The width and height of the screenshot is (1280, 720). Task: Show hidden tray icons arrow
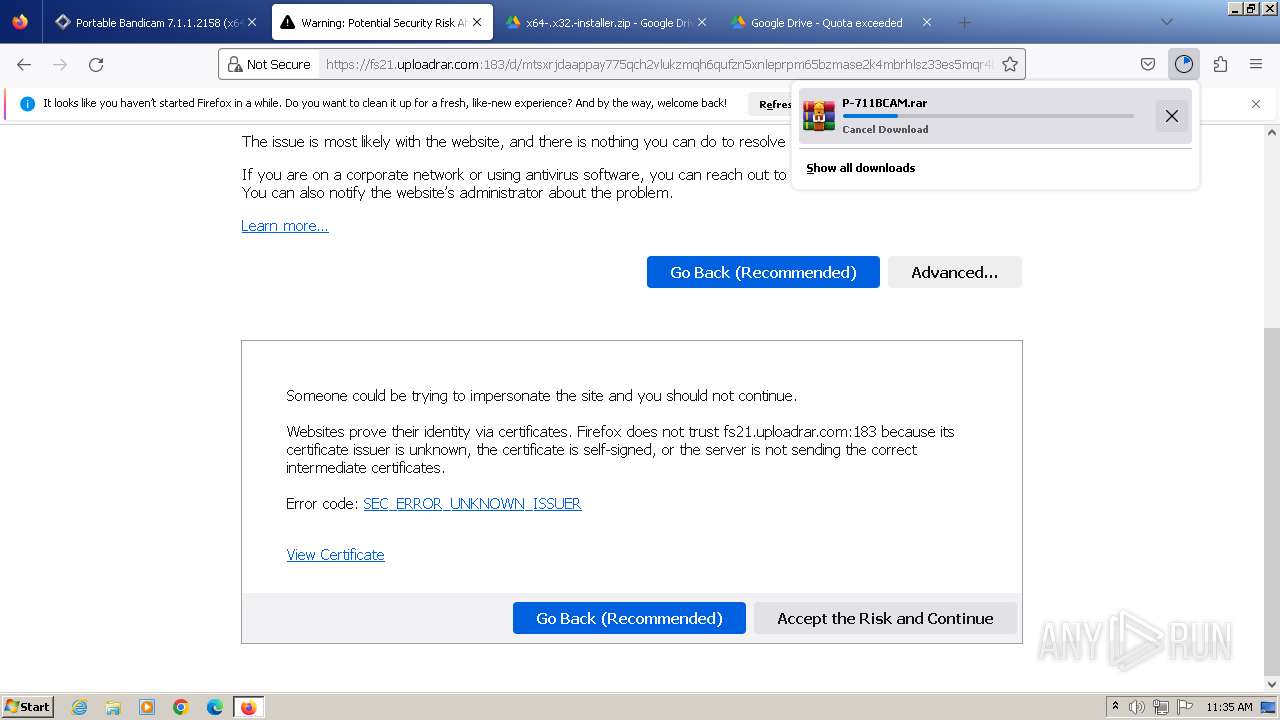click(1115, 706)
